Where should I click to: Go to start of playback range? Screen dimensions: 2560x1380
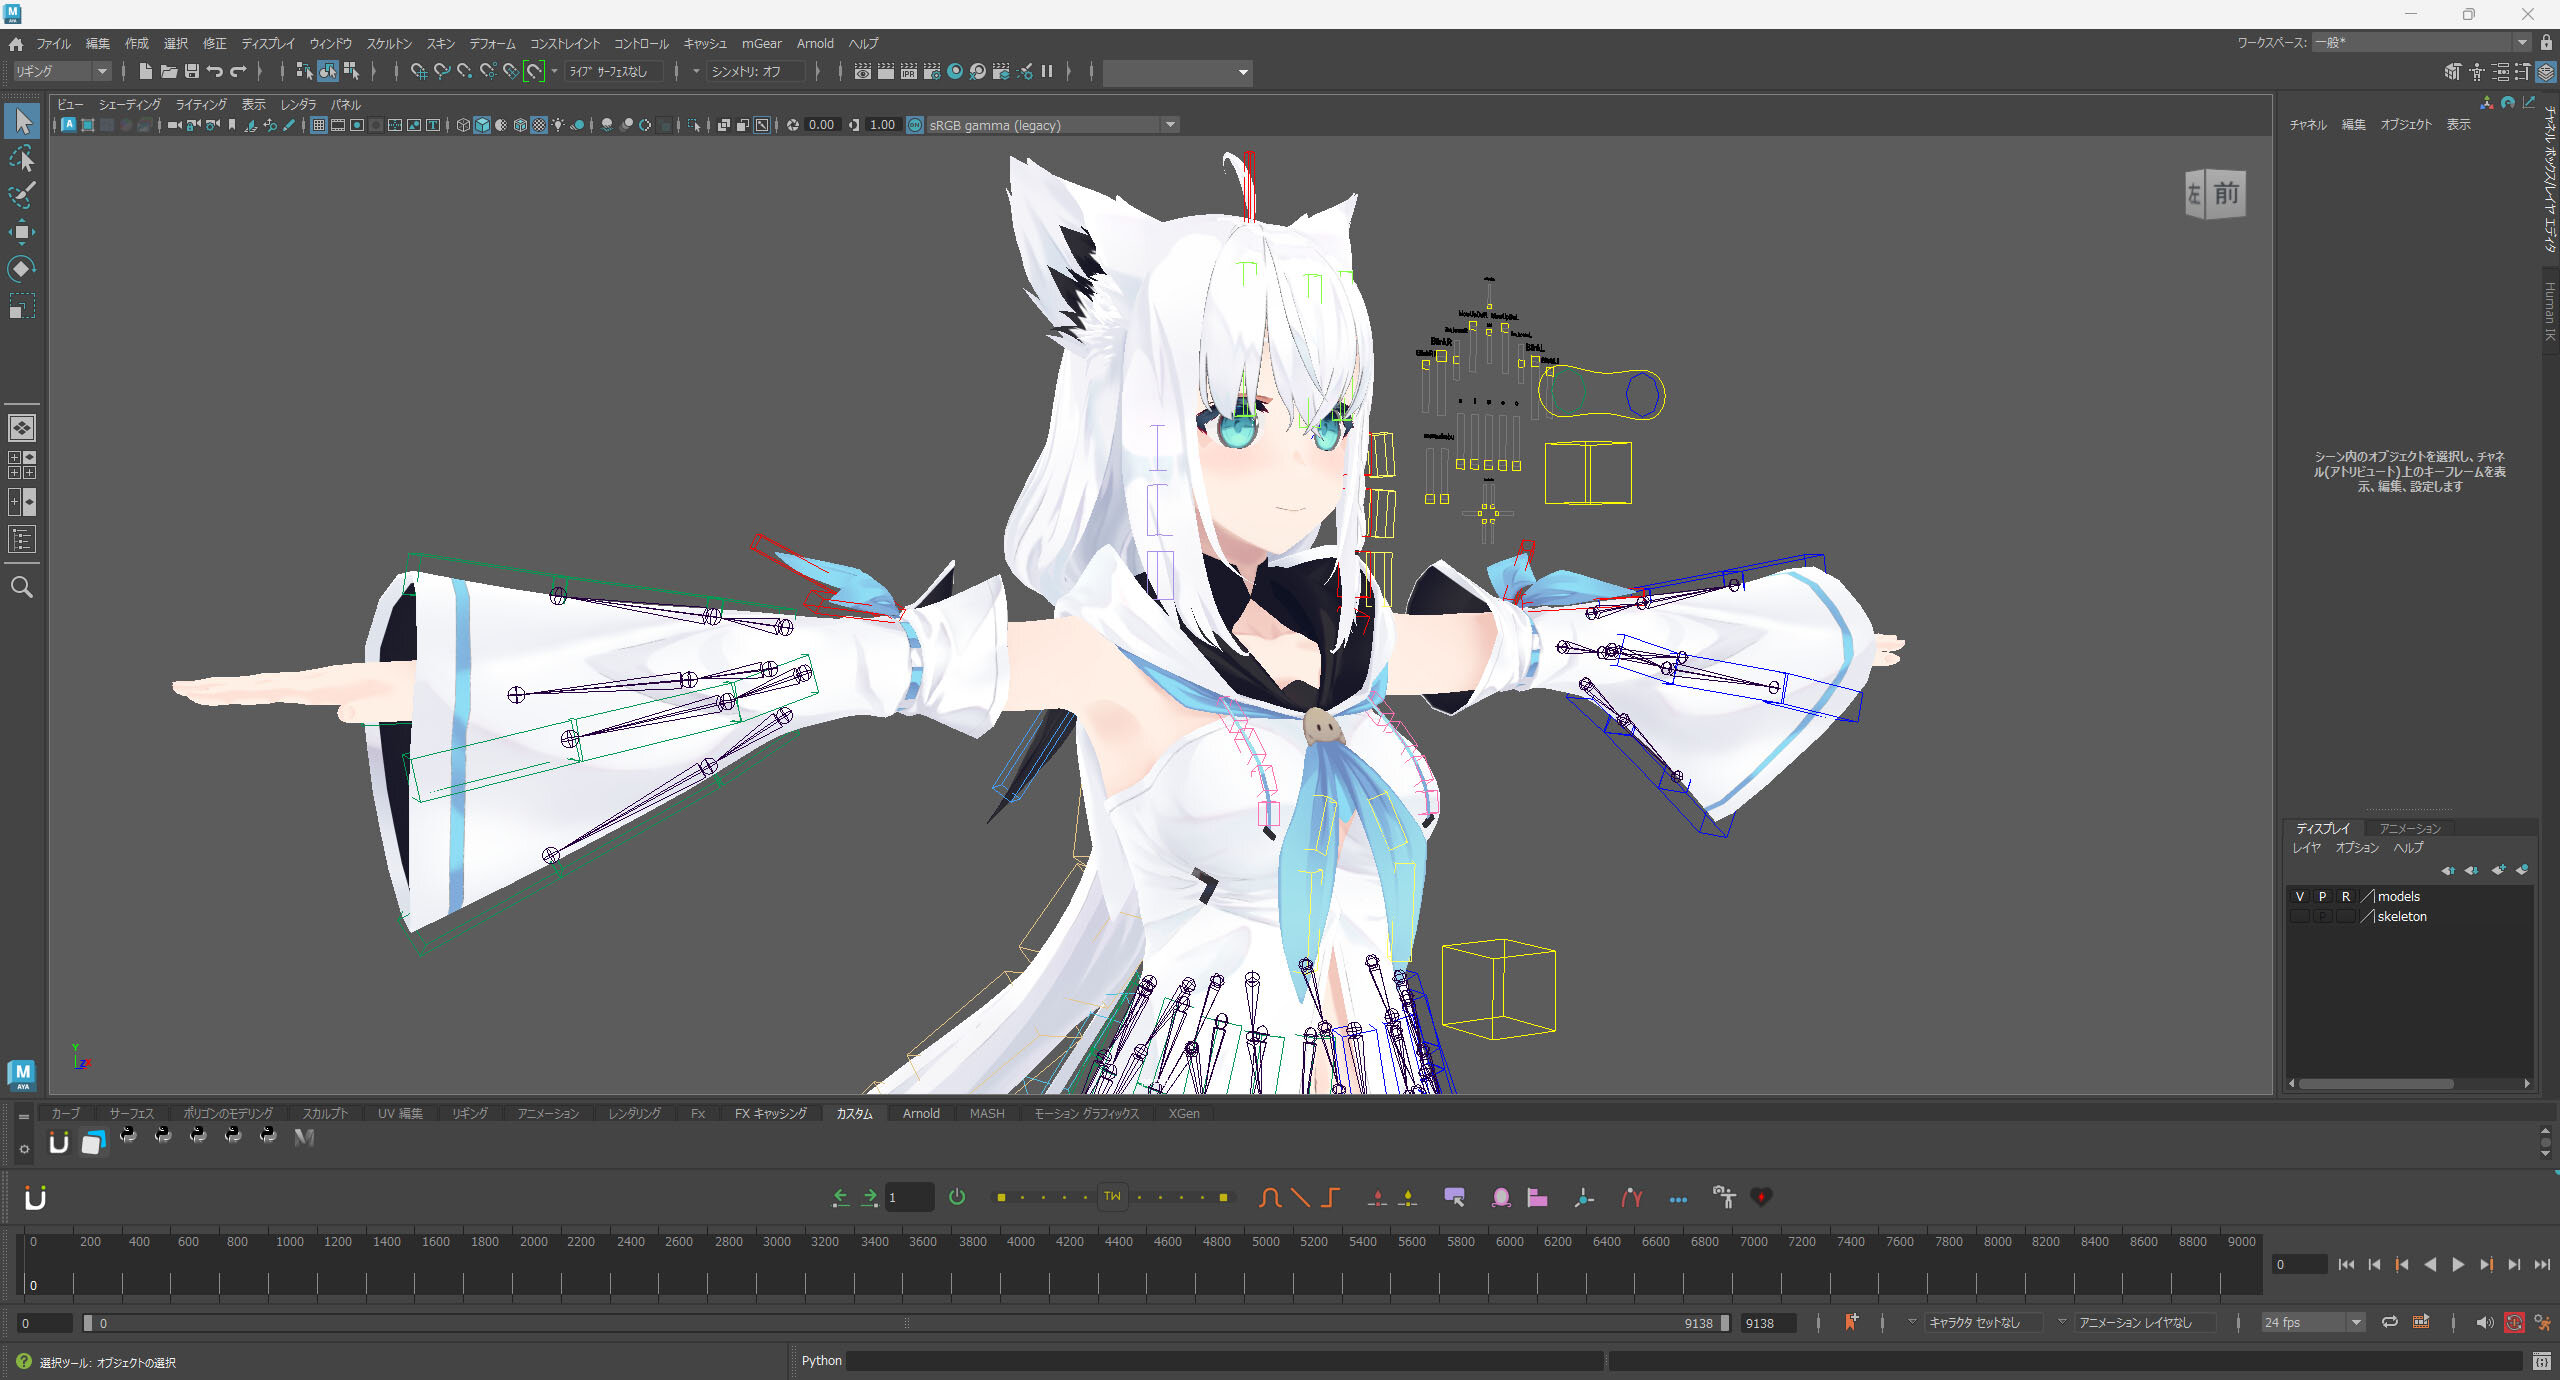(x=2346, y=1265)
